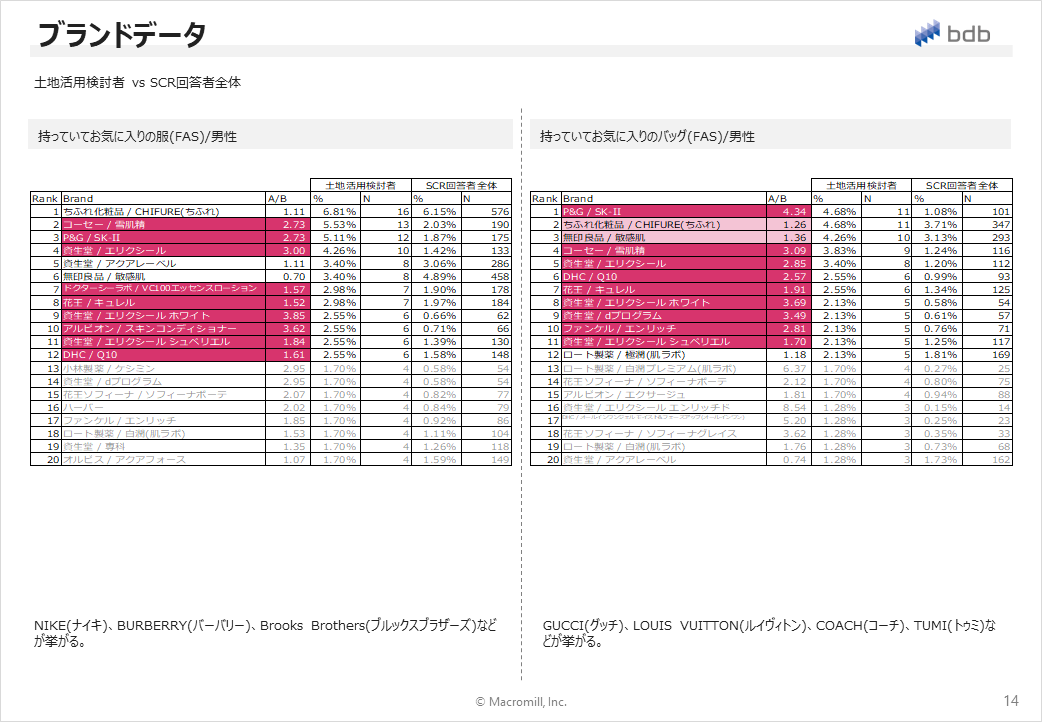Click the © Macromill, Inc. footer
1042x722 pixels.
(521, 701)
